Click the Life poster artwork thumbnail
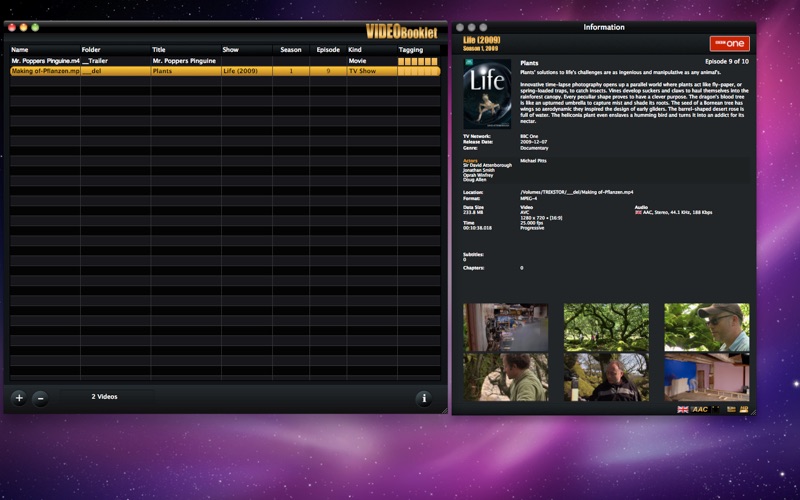 (487, 93)
